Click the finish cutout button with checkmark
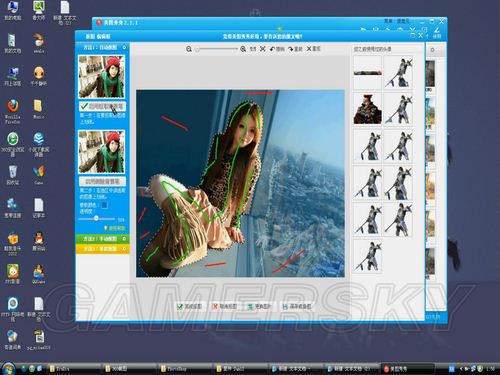 [x=189, y=306]
